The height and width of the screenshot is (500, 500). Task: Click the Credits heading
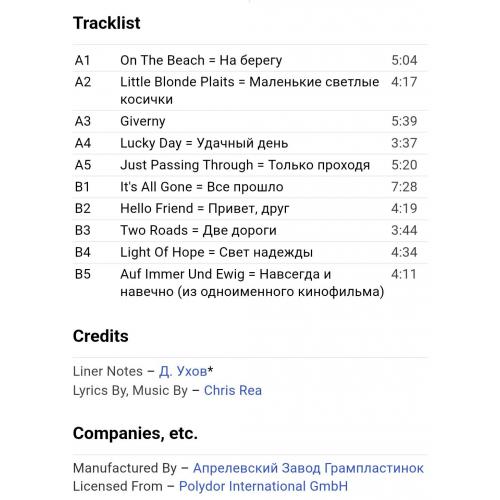tap(101, 336)
